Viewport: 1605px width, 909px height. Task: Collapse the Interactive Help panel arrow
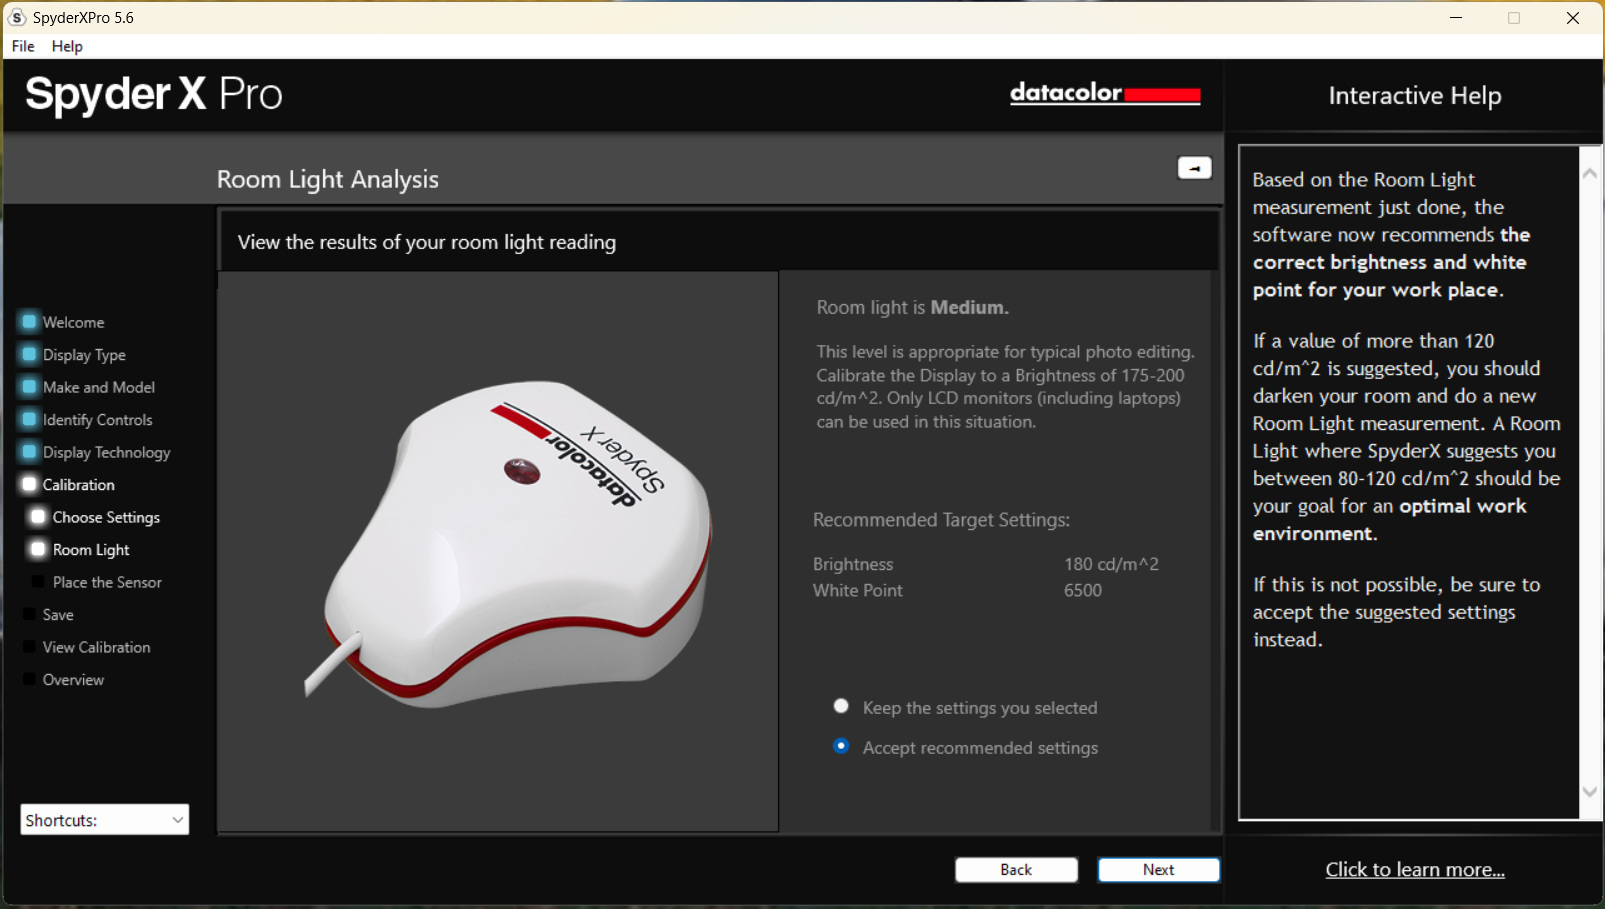[1194, 168]
